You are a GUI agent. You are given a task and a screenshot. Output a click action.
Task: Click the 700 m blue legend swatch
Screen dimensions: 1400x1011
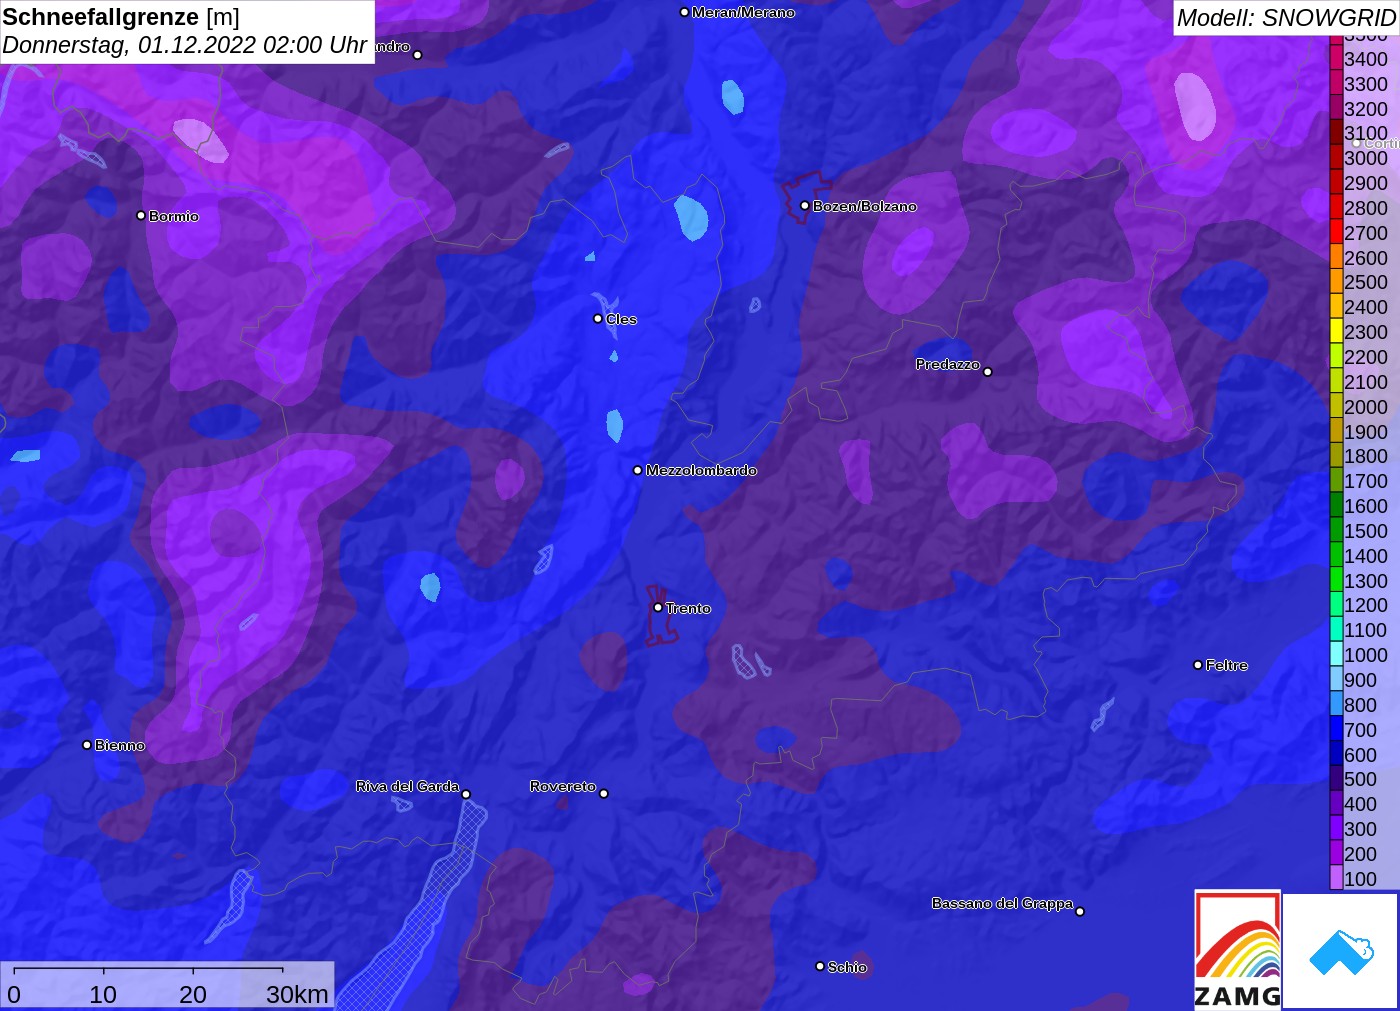click(1336, 729)
